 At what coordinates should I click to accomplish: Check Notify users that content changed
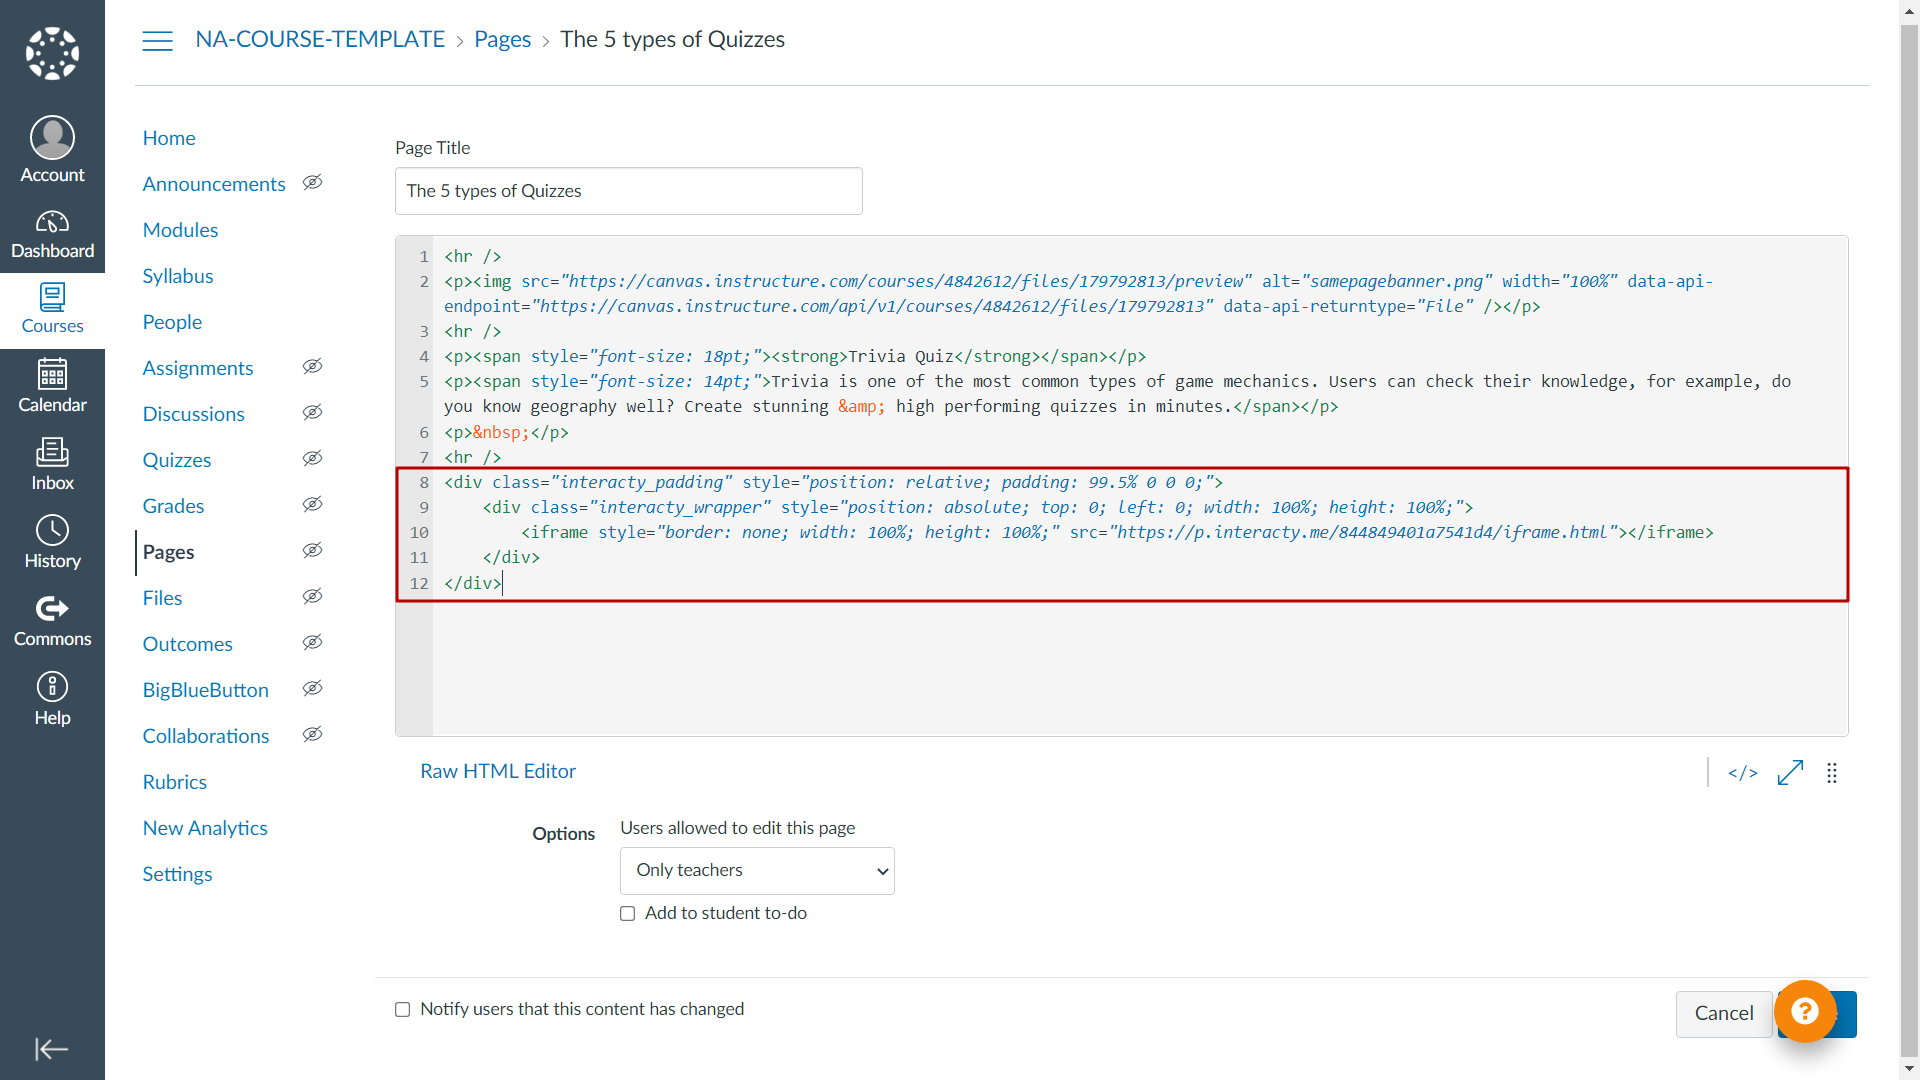(402, 1009)
